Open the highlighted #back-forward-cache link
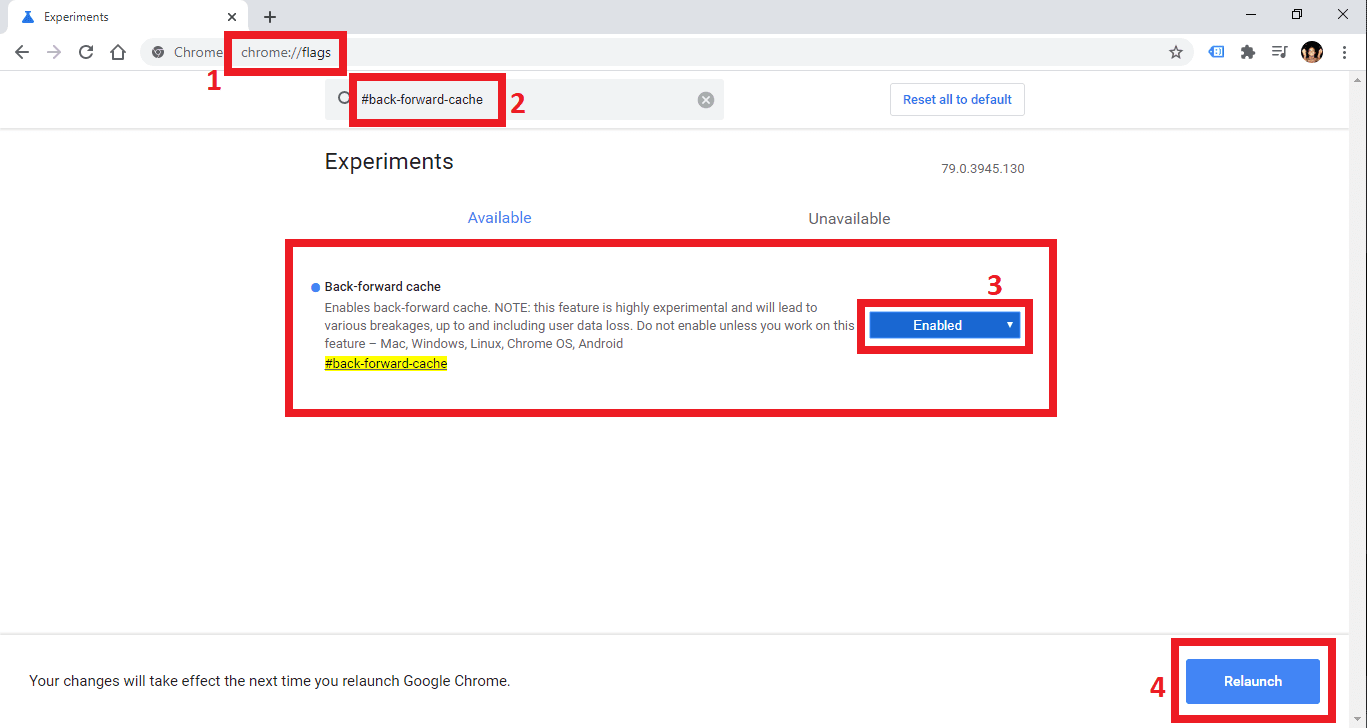This screenshot has width=1367, height=728. 386,364
